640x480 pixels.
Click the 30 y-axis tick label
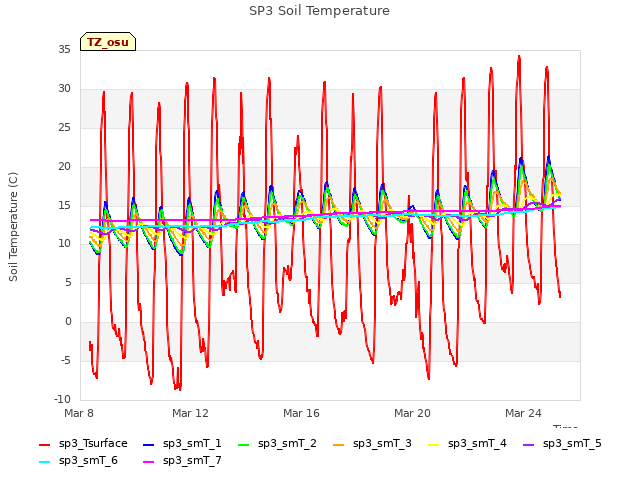click(x=64, y=88)
